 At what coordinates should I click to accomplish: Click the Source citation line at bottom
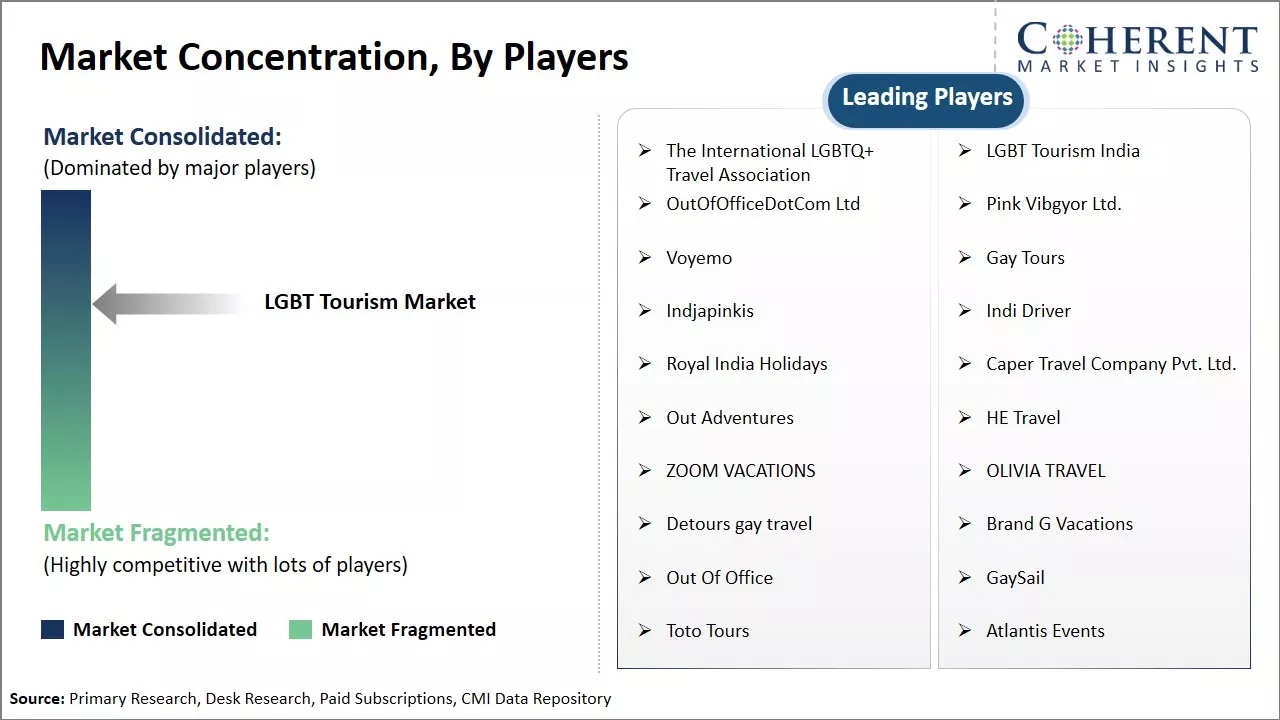[310, 699]
